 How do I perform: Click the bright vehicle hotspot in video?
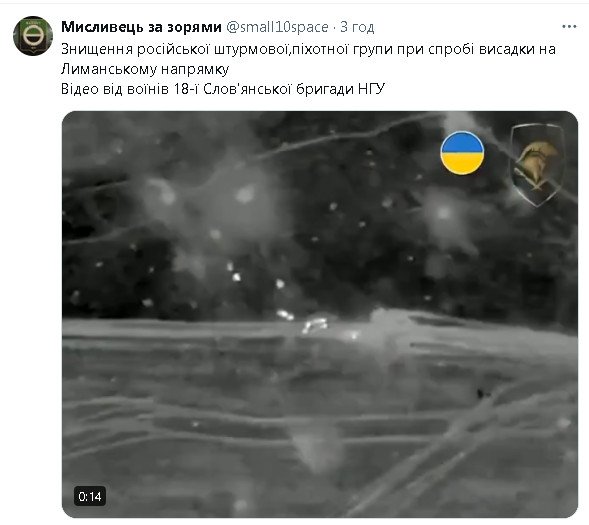tap(315, 325)
